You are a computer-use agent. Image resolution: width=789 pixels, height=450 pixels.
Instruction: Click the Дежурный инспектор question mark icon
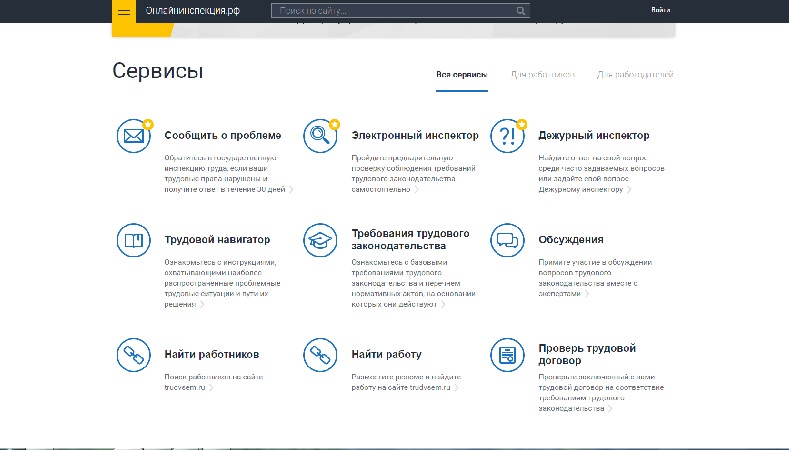(x=507, y=136)
